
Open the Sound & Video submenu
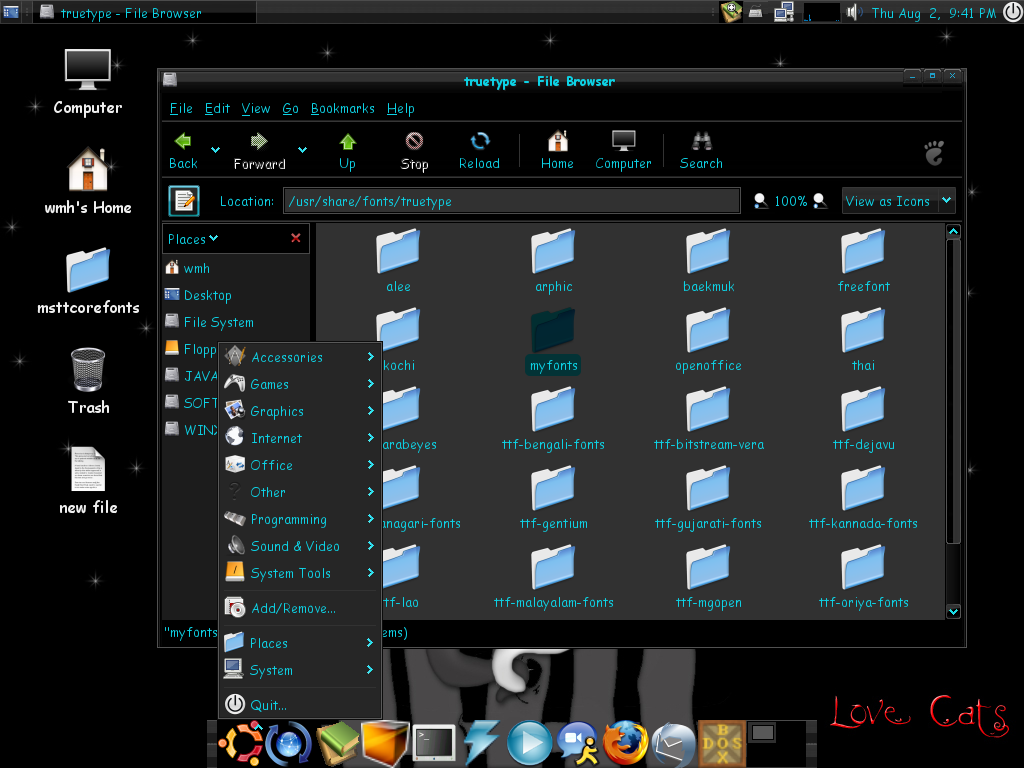click(x=300, y=546)
